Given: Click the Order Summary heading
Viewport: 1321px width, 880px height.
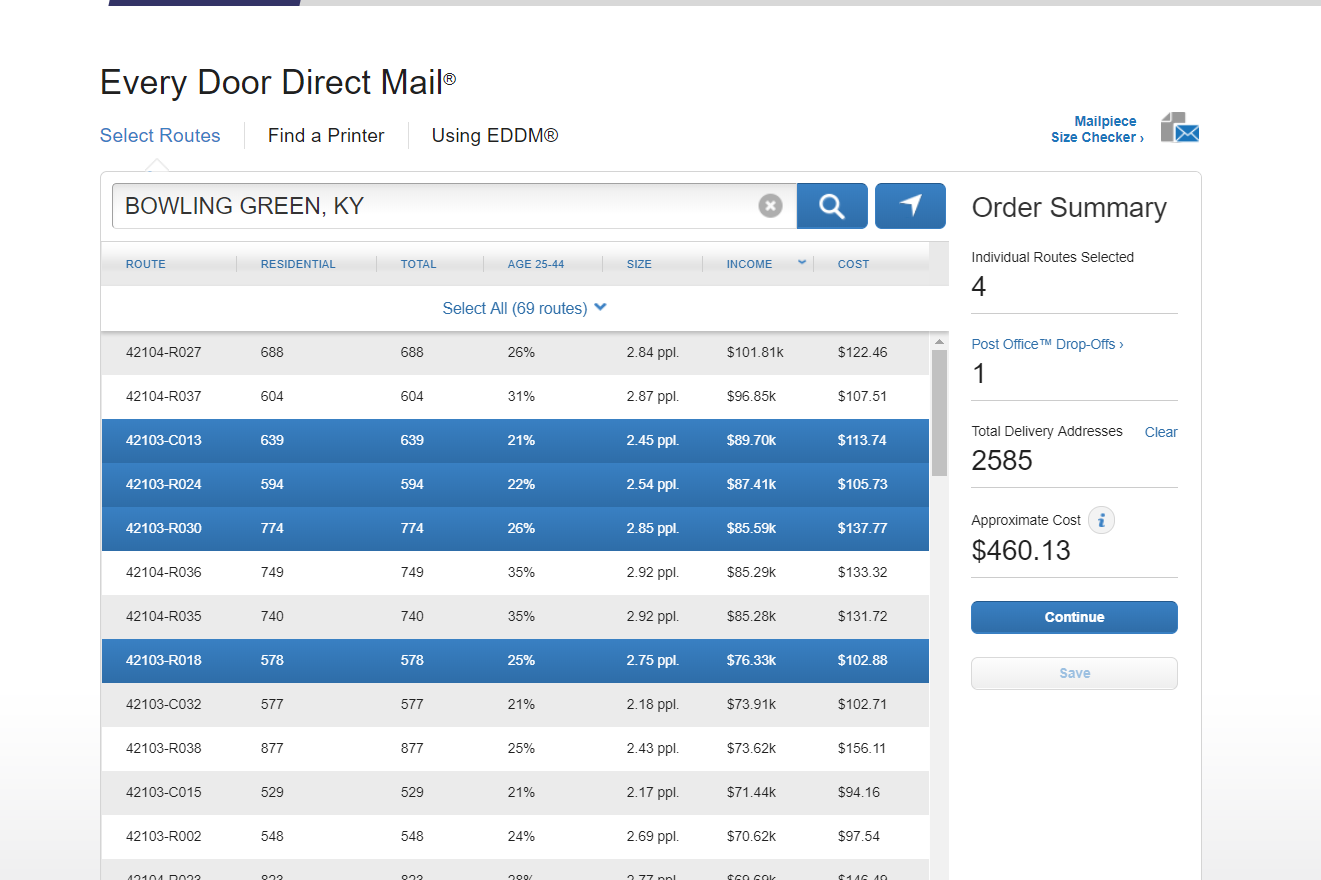Looking at the screenshot, I should point(1069,208).
